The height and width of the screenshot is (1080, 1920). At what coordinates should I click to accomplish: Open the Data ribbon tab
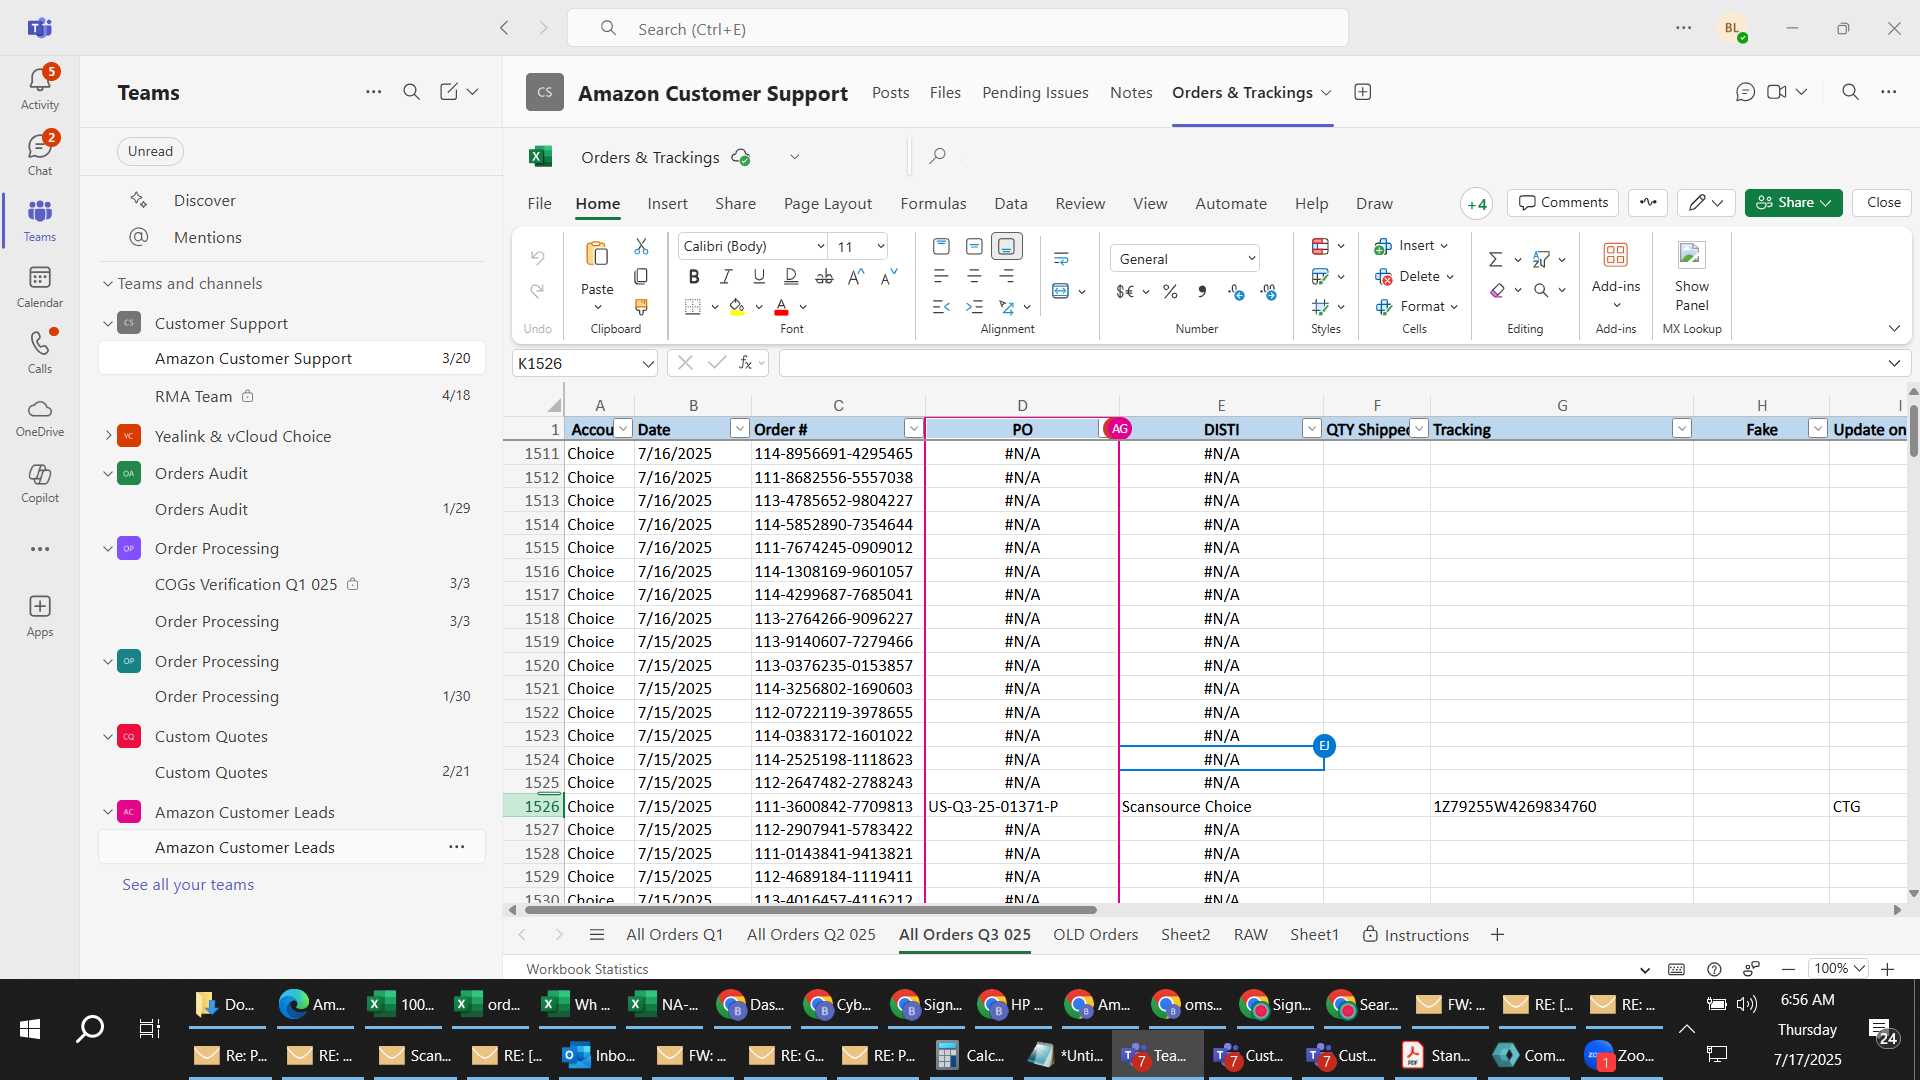pyautogui.click(x=1010, y=203)
